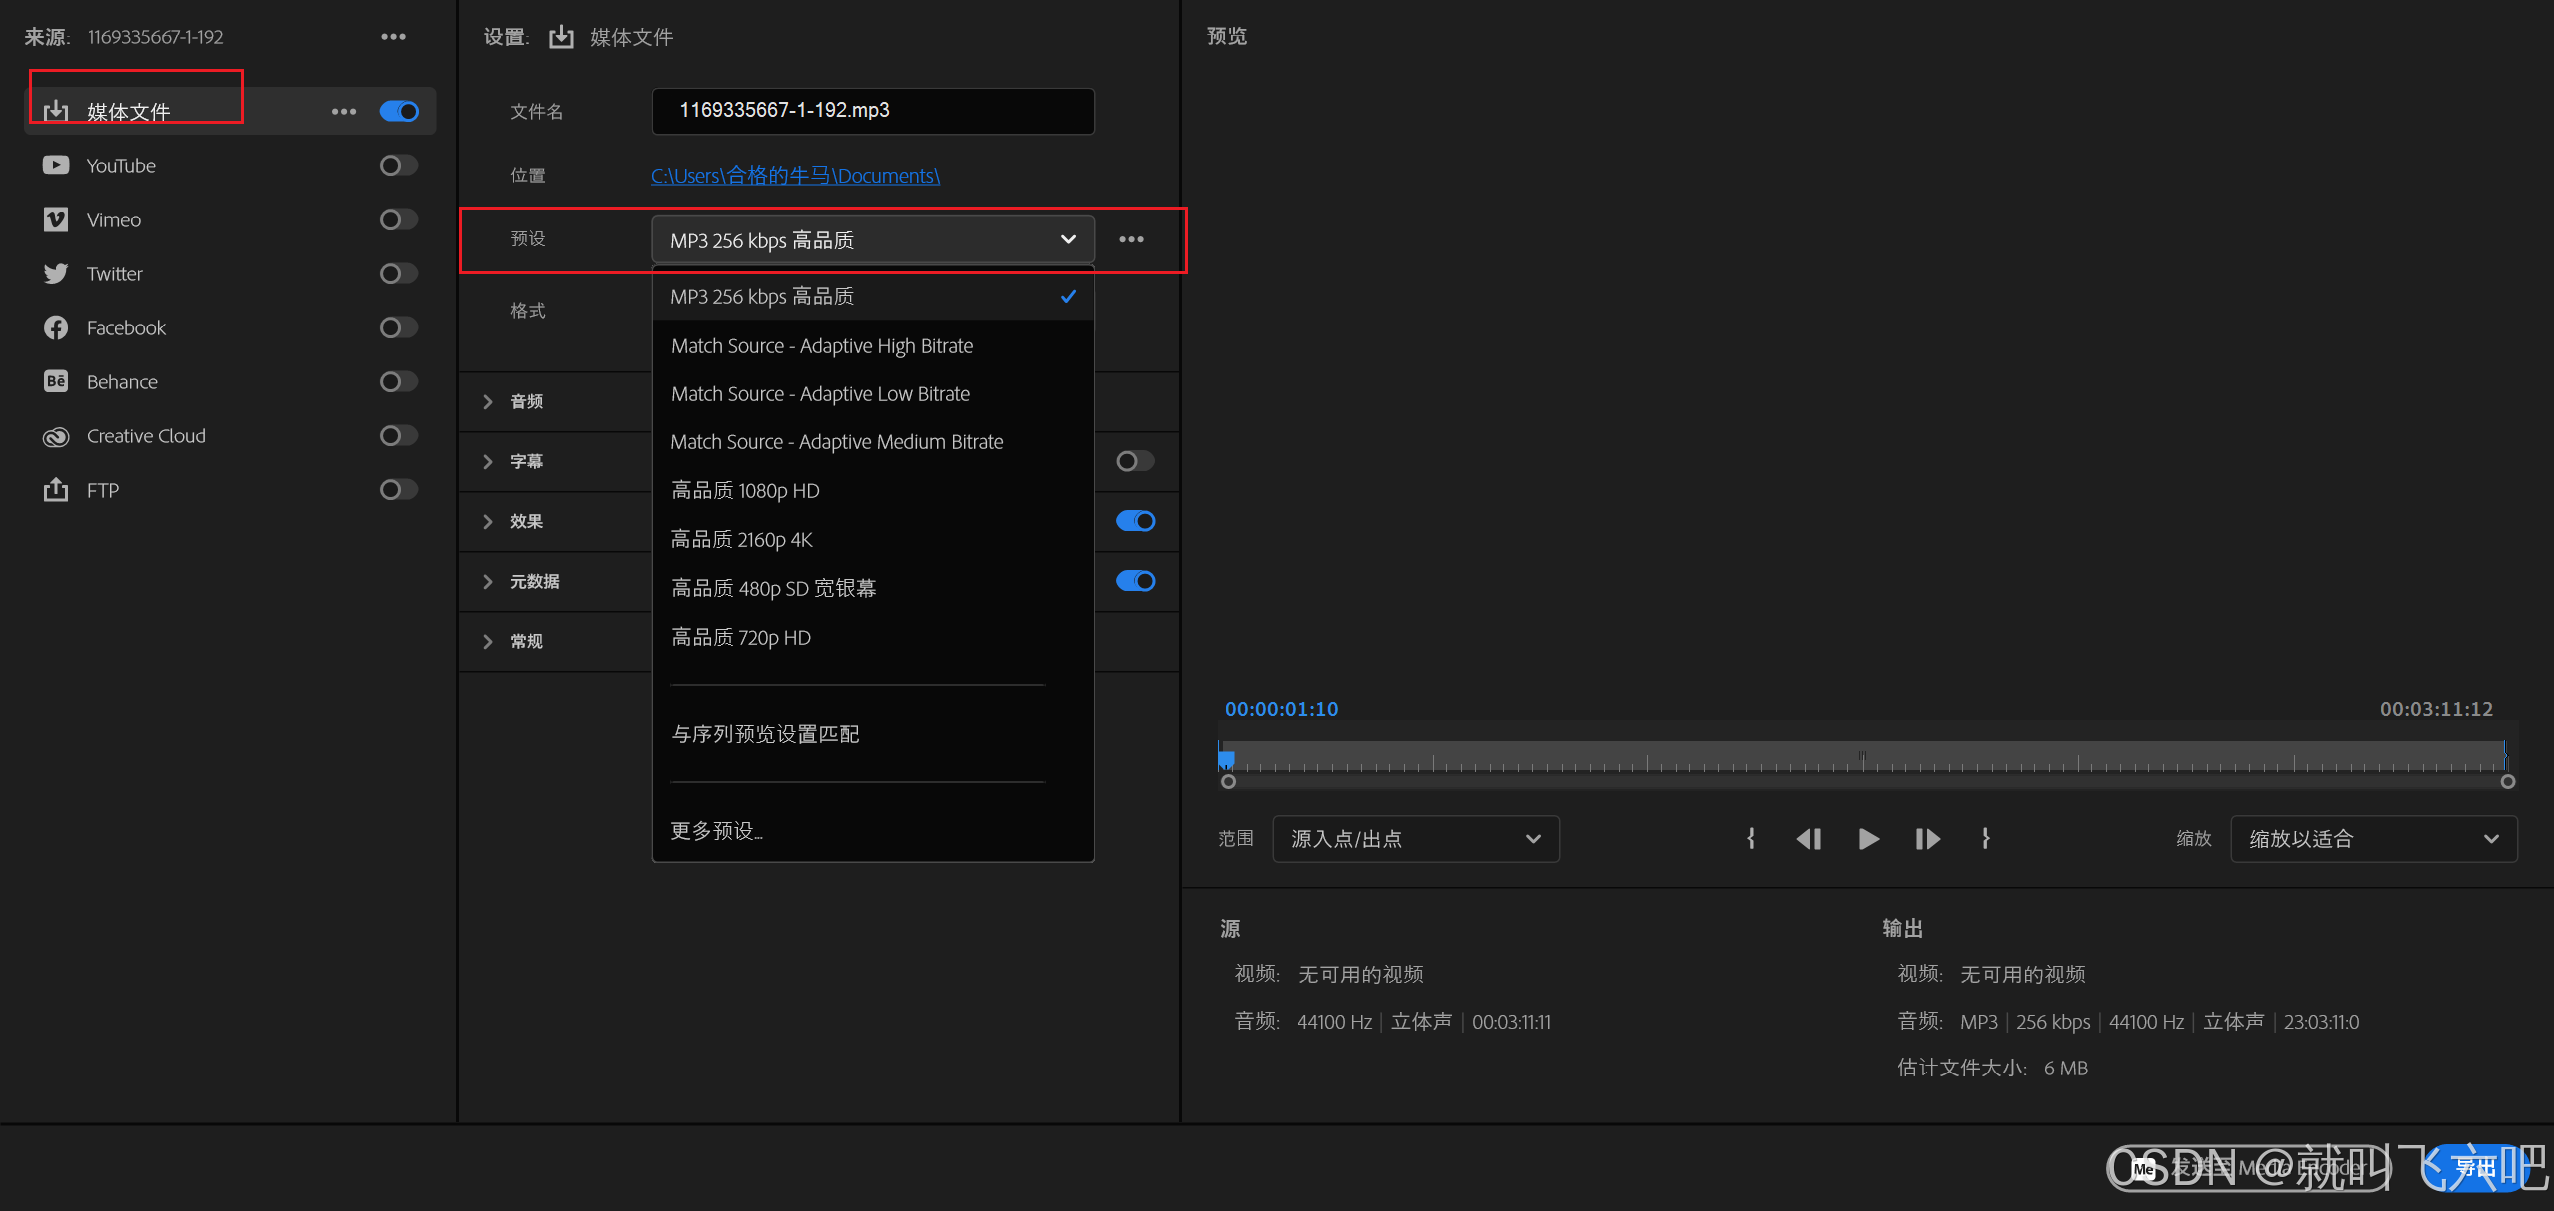Turn off the media file output toggle

click(x=399, y=111)
